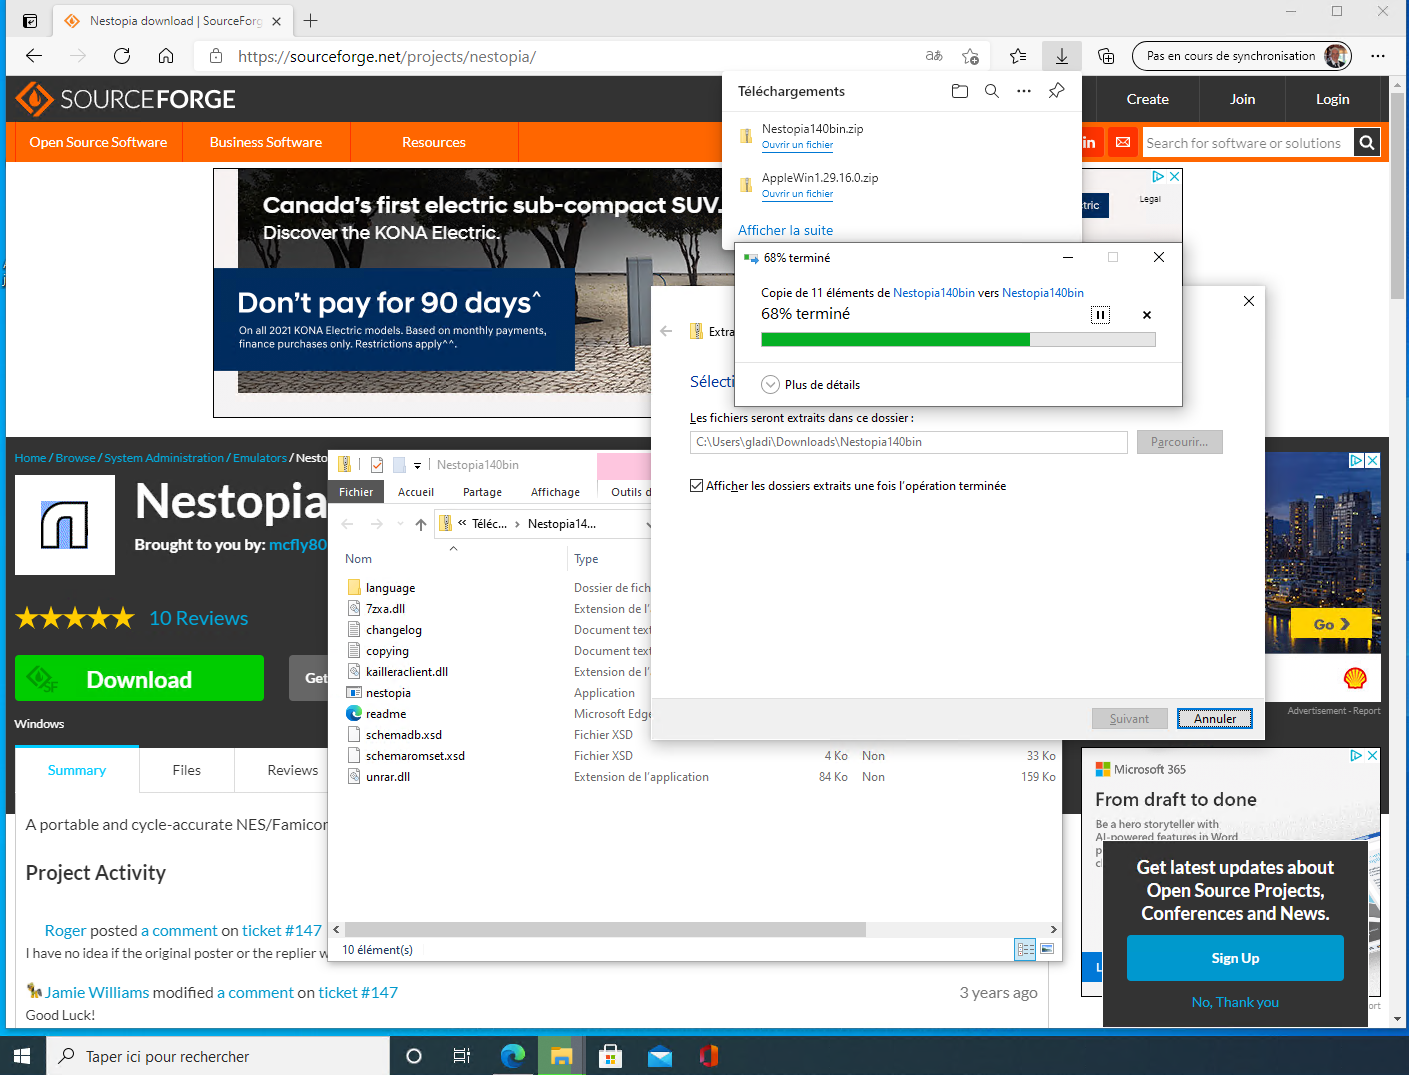Screen dimensions: 1409x1075
Task: Click the copy progress bar
Action: 958,340
